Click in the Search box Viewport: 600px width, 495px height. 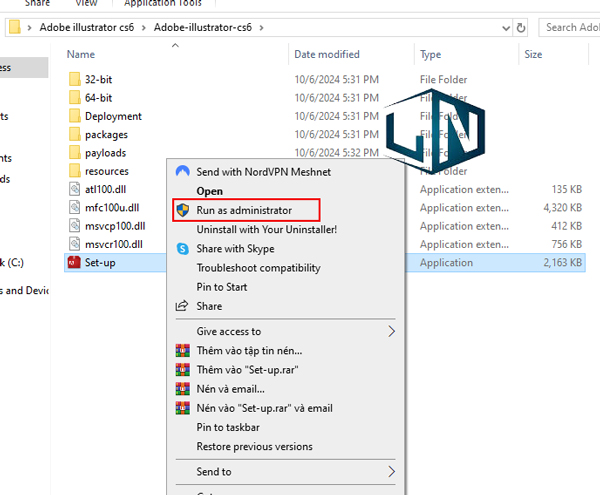click(570, 28)
